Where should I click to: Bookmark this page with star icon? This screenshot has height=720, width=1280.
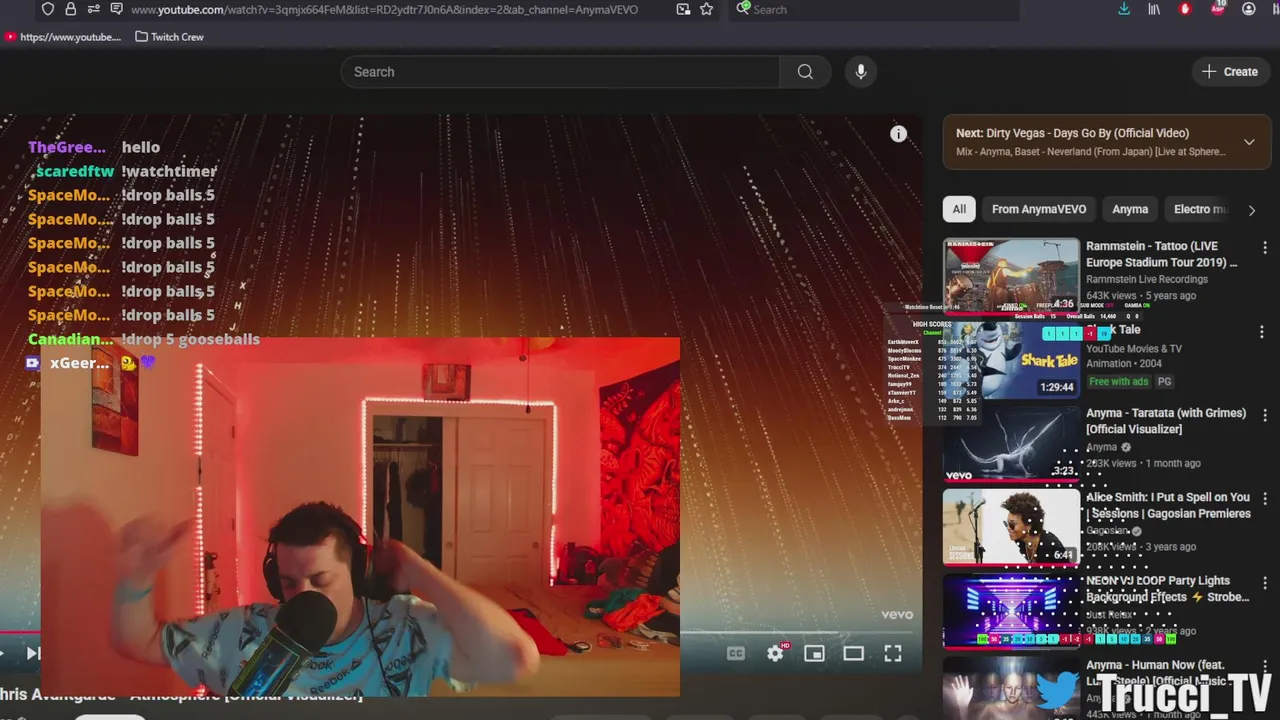pyautogui.click(x=706, y=9)
